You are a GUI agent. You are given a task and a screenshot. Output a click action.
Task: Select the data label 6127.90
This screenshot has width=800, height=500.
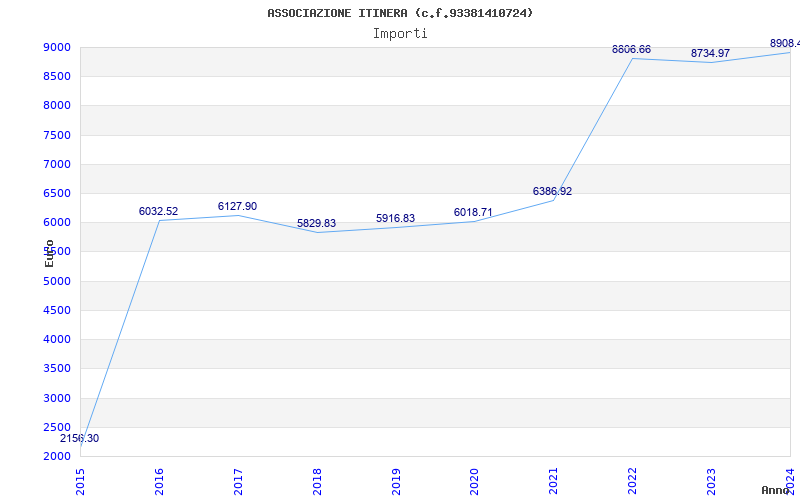point(237,206)
